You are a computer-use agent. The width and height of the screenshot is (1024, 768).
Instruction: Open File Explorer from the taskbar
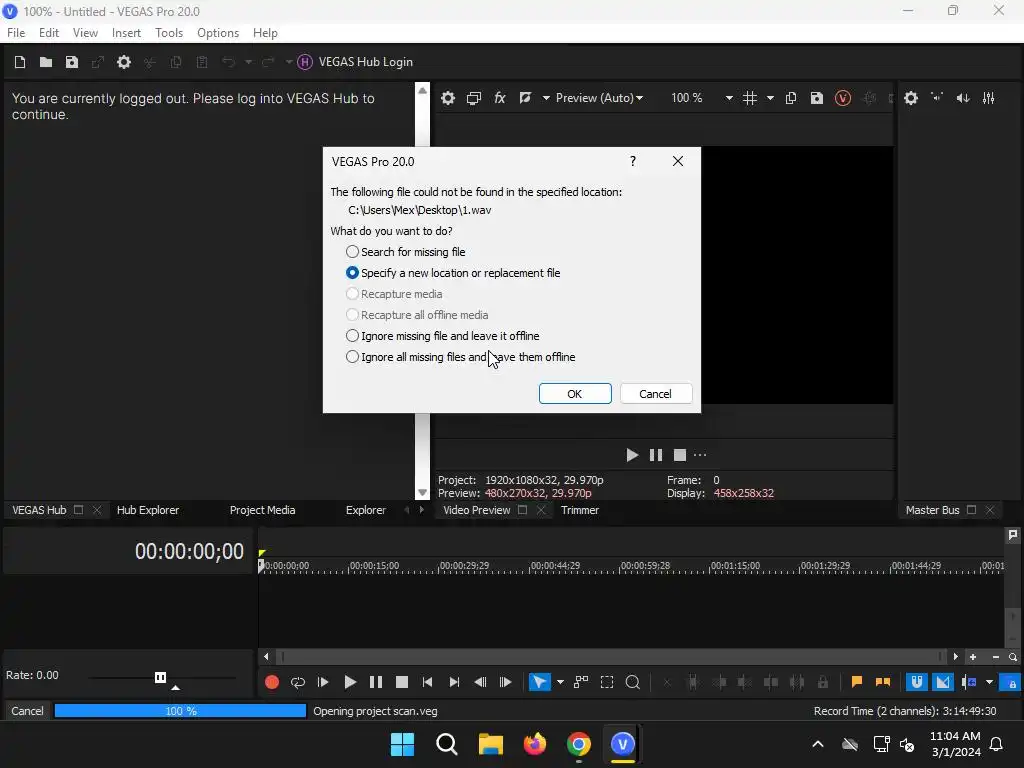tap(491, 744)
